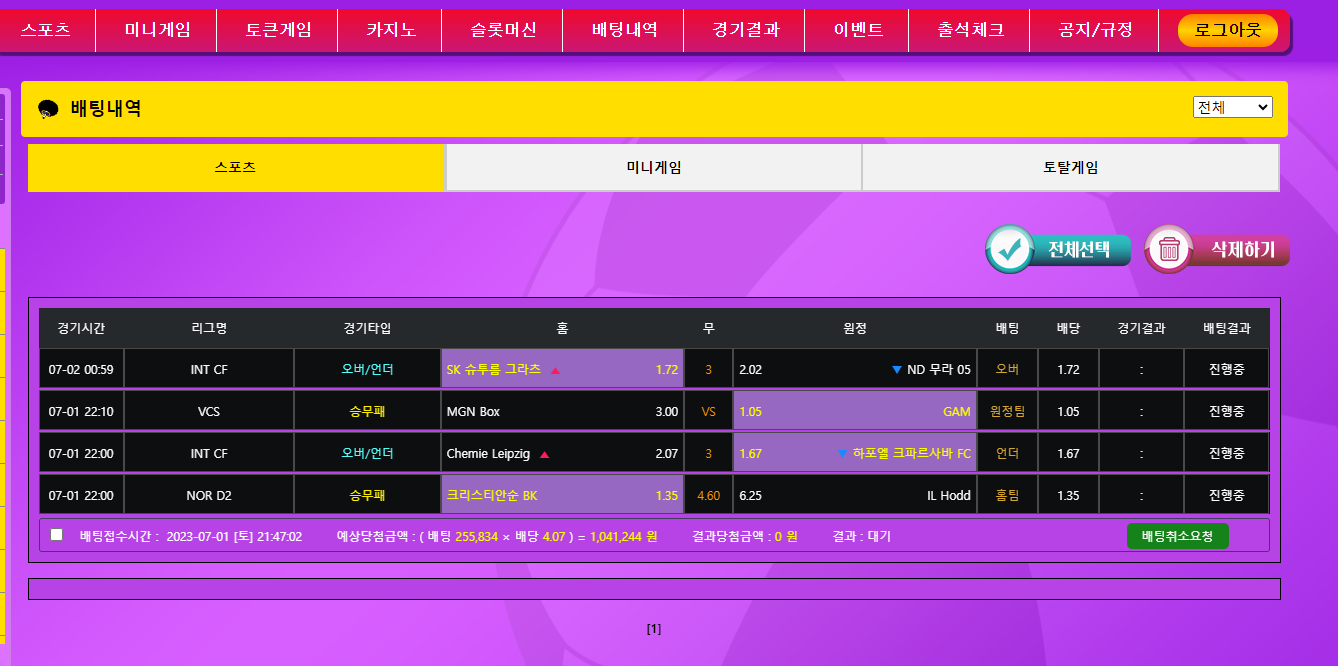1338x666 pixels.
Task: Switch to the 미니게임 history tab
Action: pyautogui.click(x=653, y=168)
